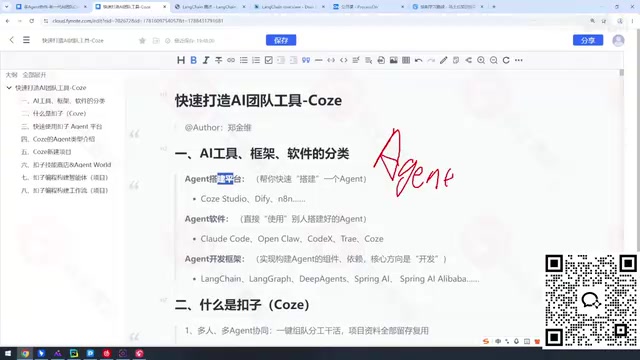Click the Heading (H) toolbar icon
Viewport: 640px width, 360px height.
point(181,60)
